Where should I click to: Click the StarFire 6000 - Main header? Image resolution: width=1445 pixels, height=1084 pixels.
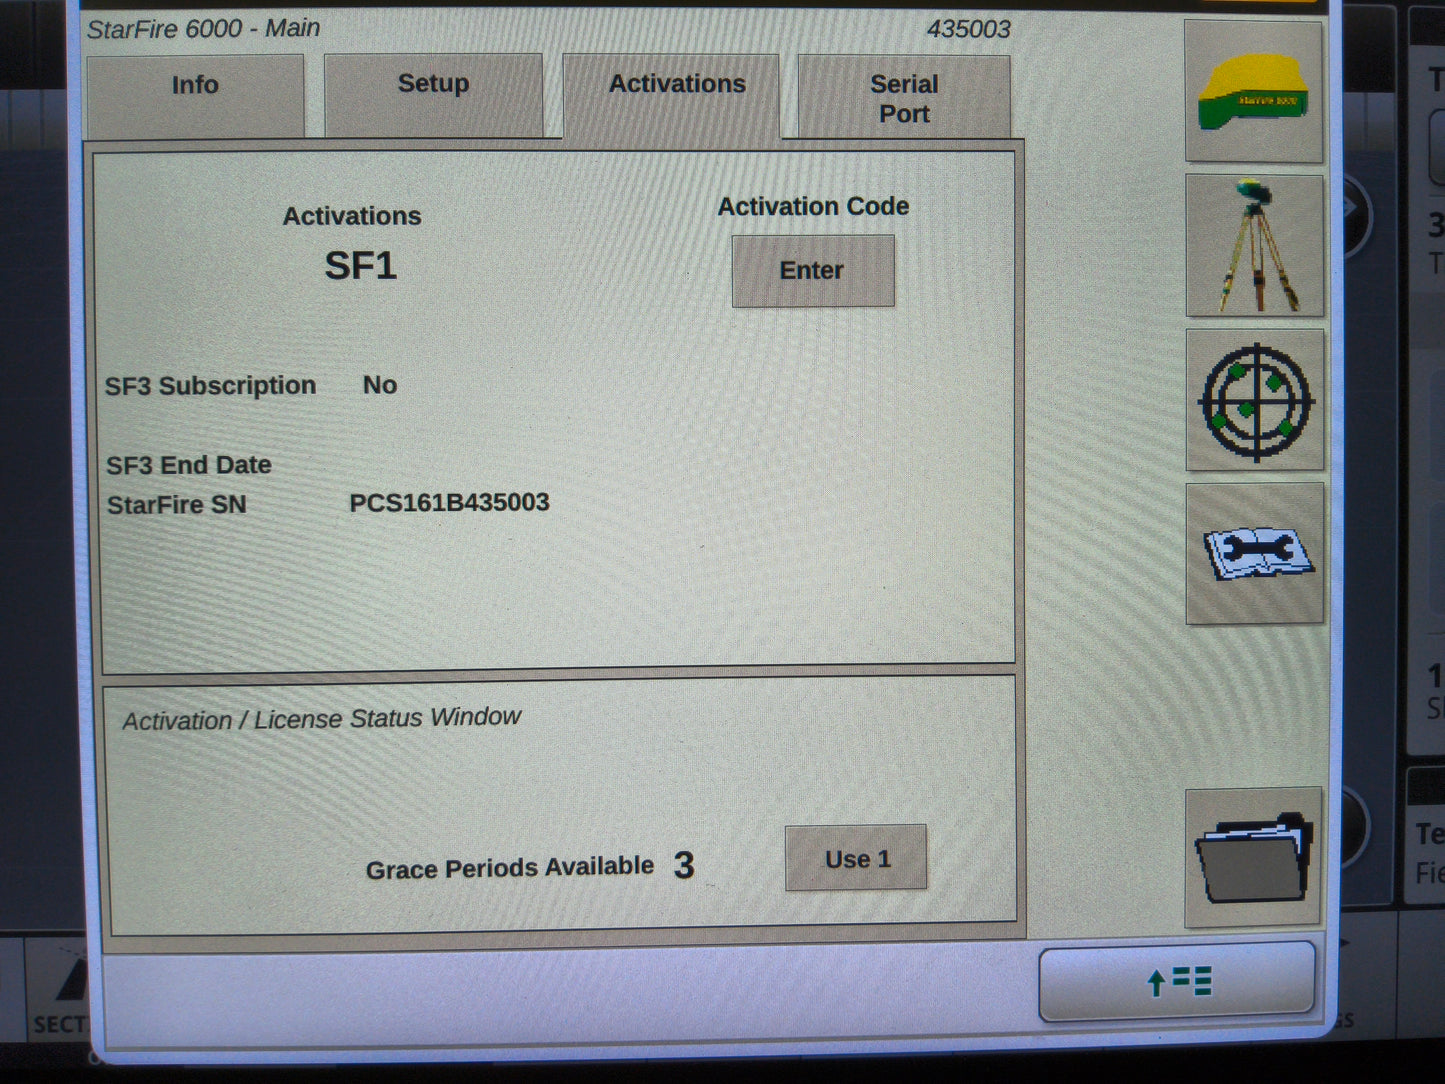204,29
